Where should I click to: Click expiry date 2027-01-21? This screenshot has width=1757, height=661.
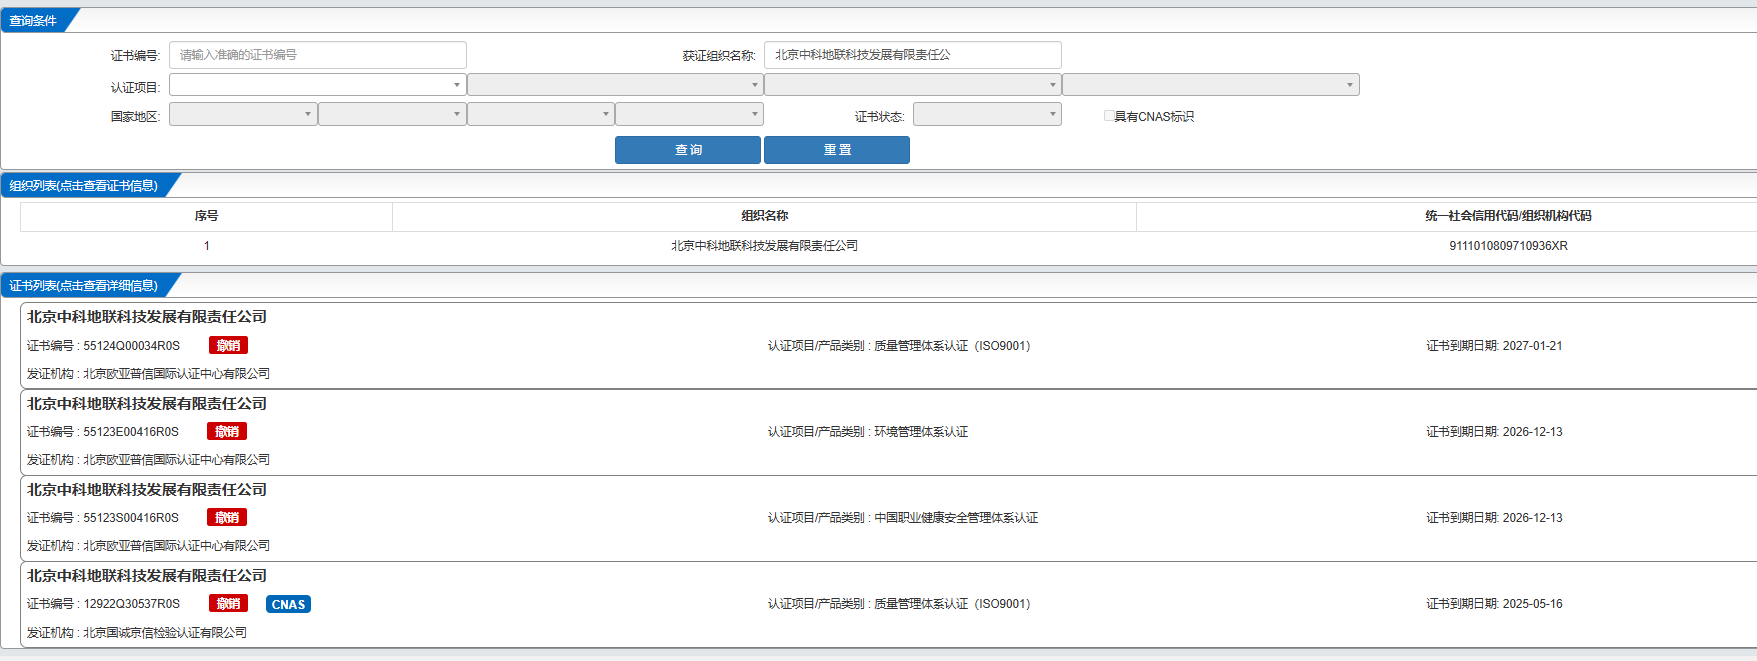[1532, 346]
